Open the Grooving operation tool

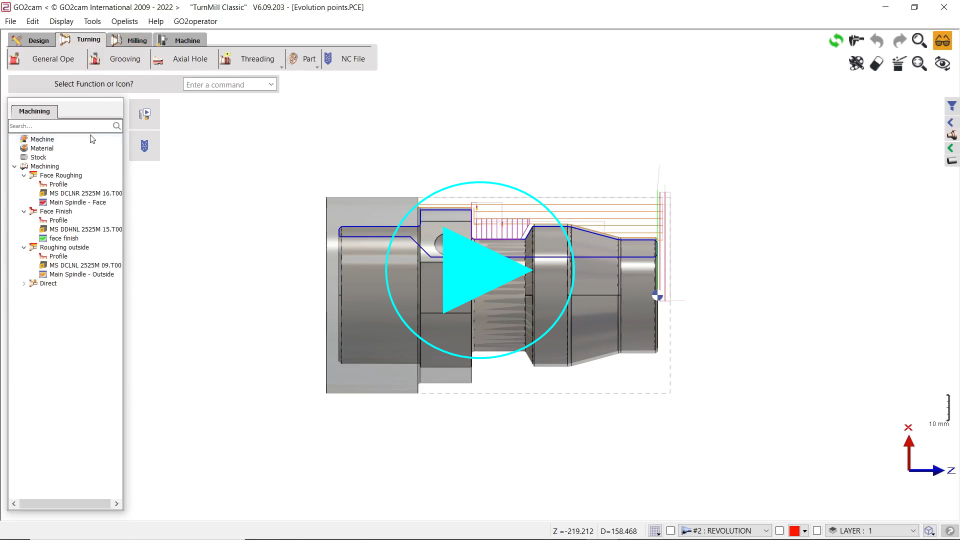116,59
